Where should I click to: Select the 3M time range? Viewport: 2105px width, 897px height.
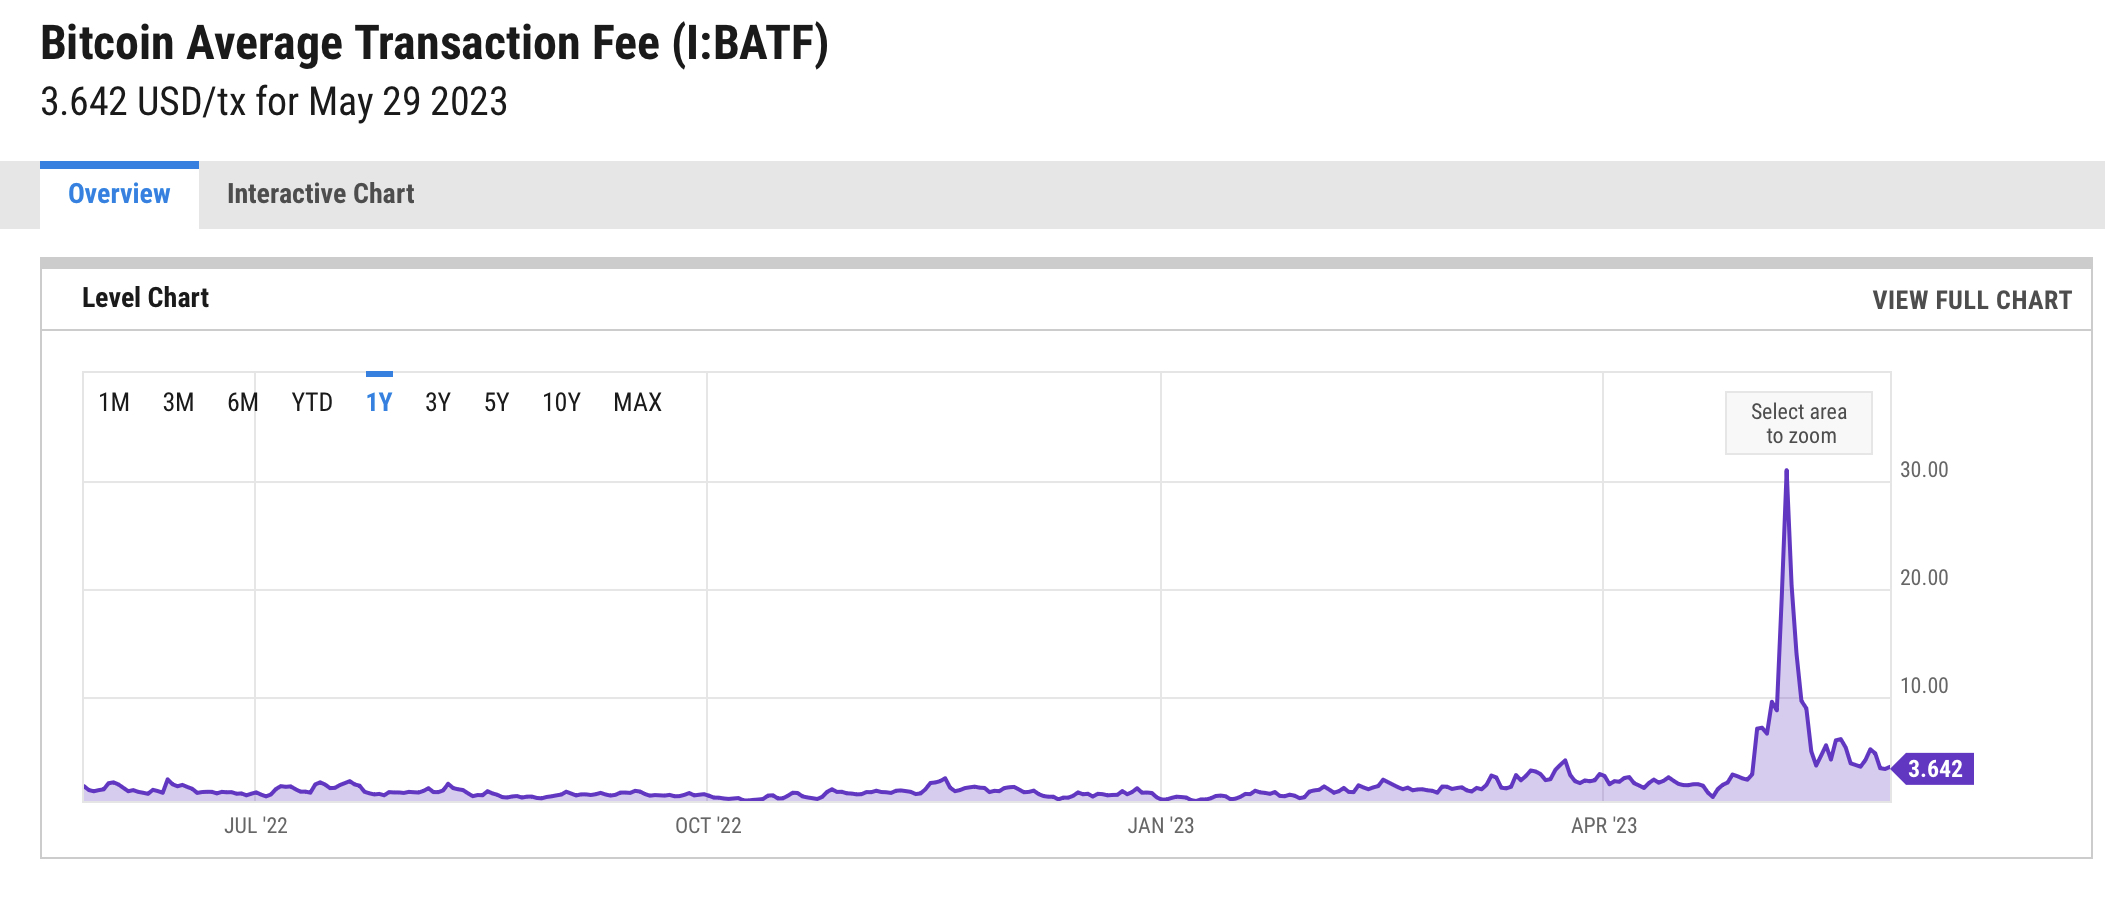pos(178,402)
